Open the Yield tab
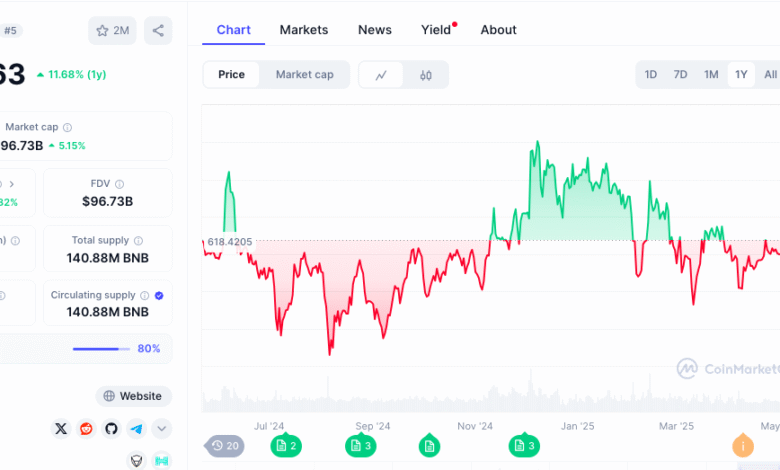Viewport: 780px width, 470px height. coord(436,30)
